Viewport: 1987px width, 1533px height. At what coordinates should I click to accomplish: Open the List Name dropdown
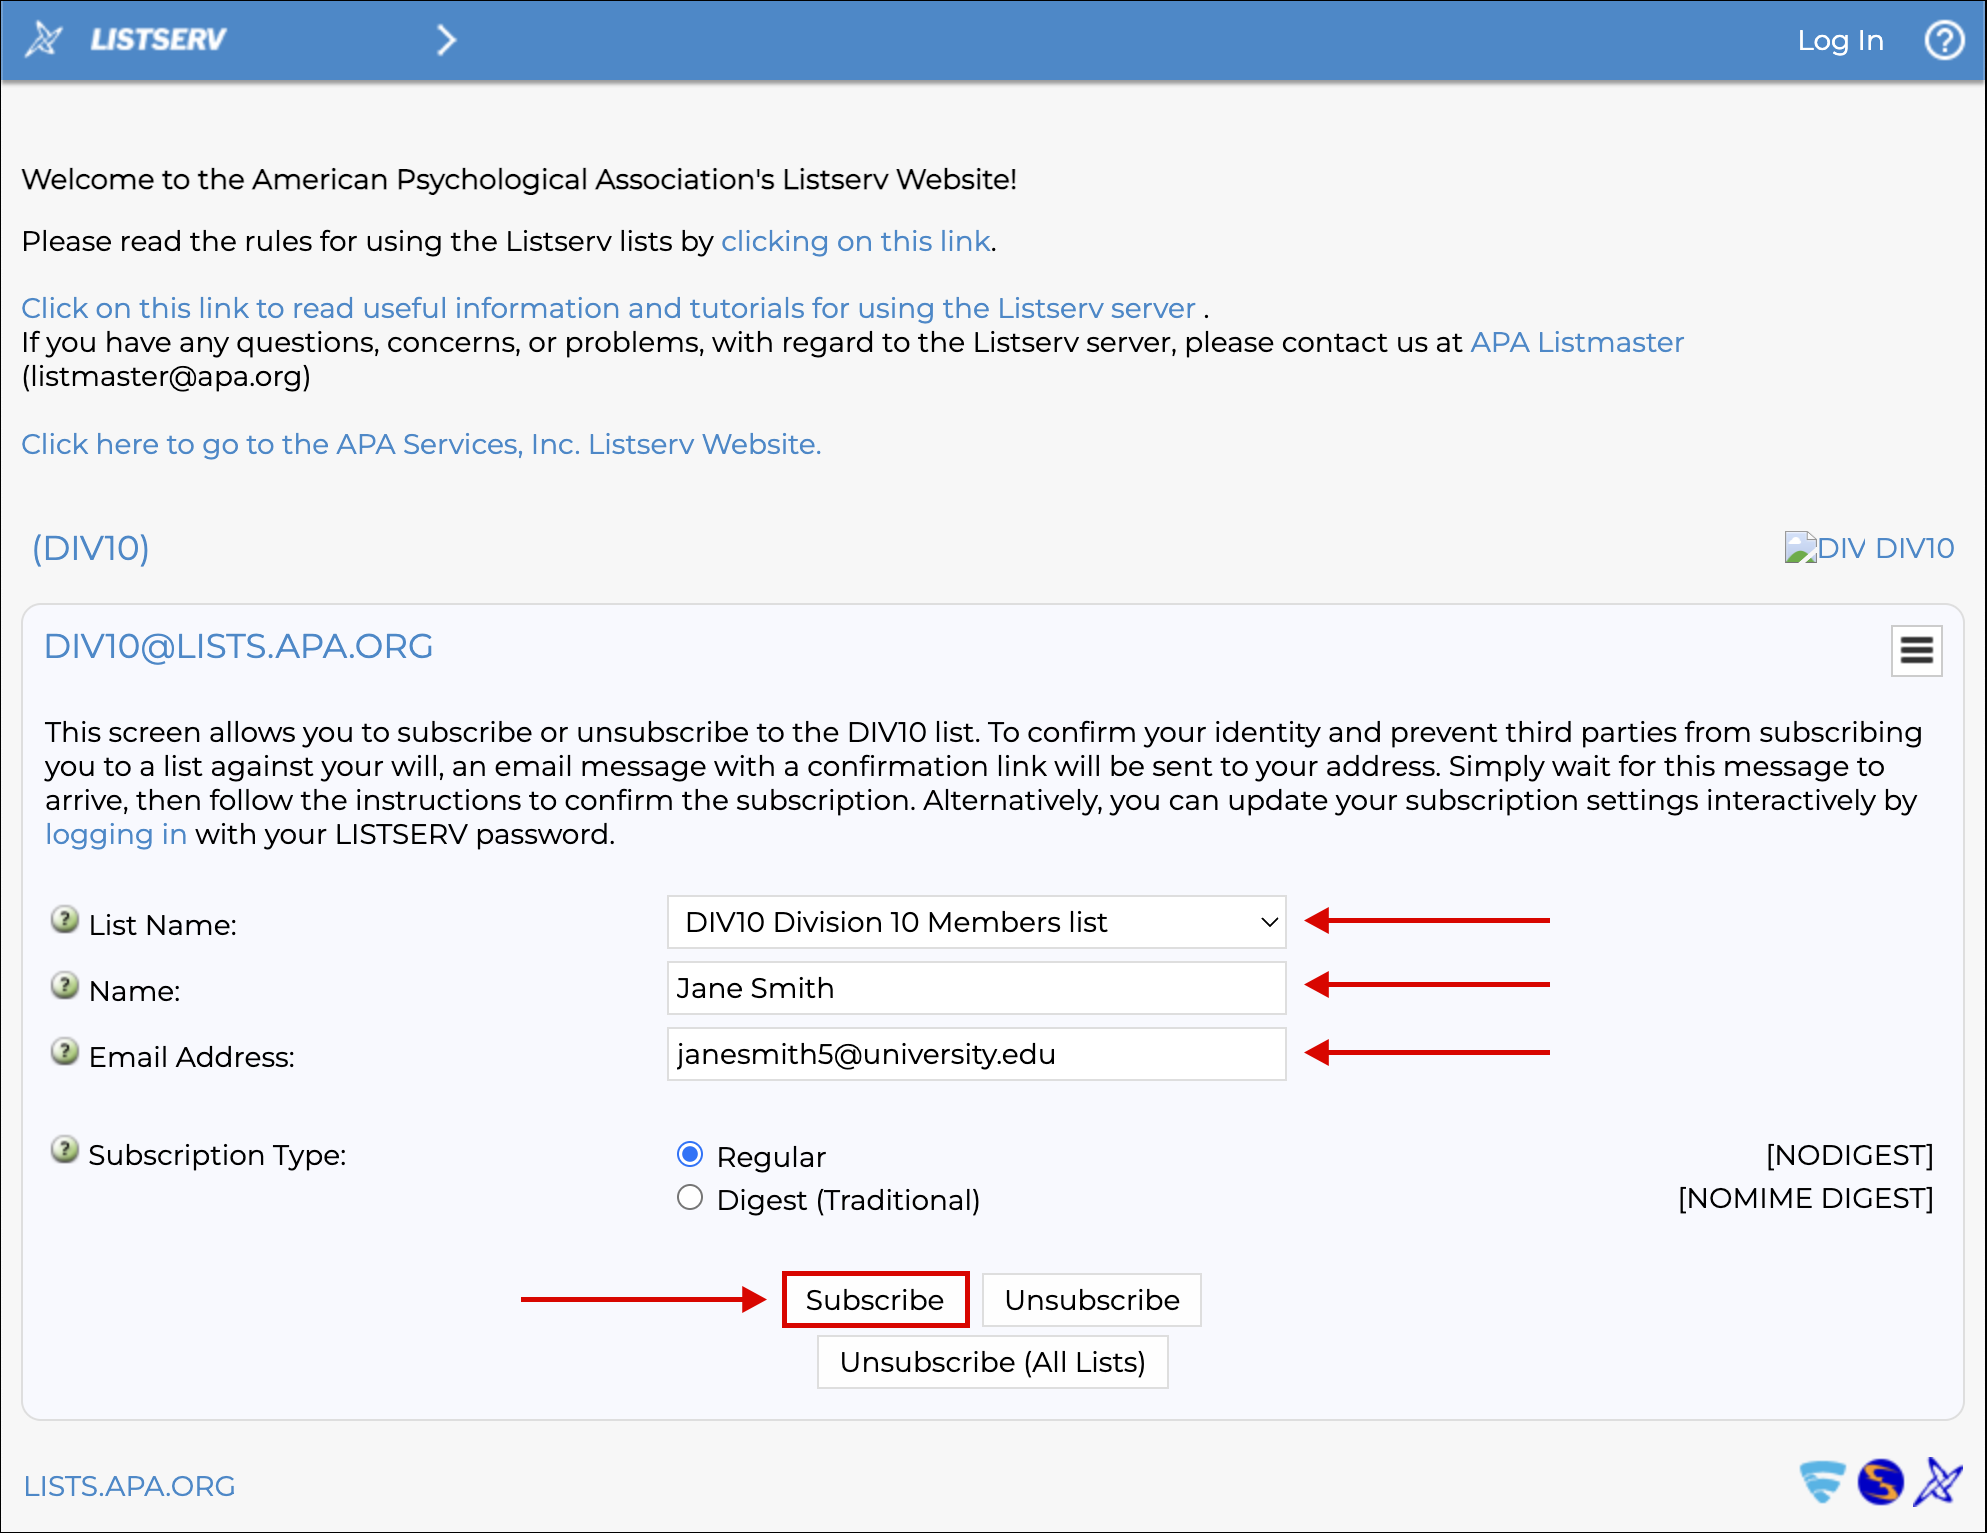pyautogui.click(x=976, y=922)
